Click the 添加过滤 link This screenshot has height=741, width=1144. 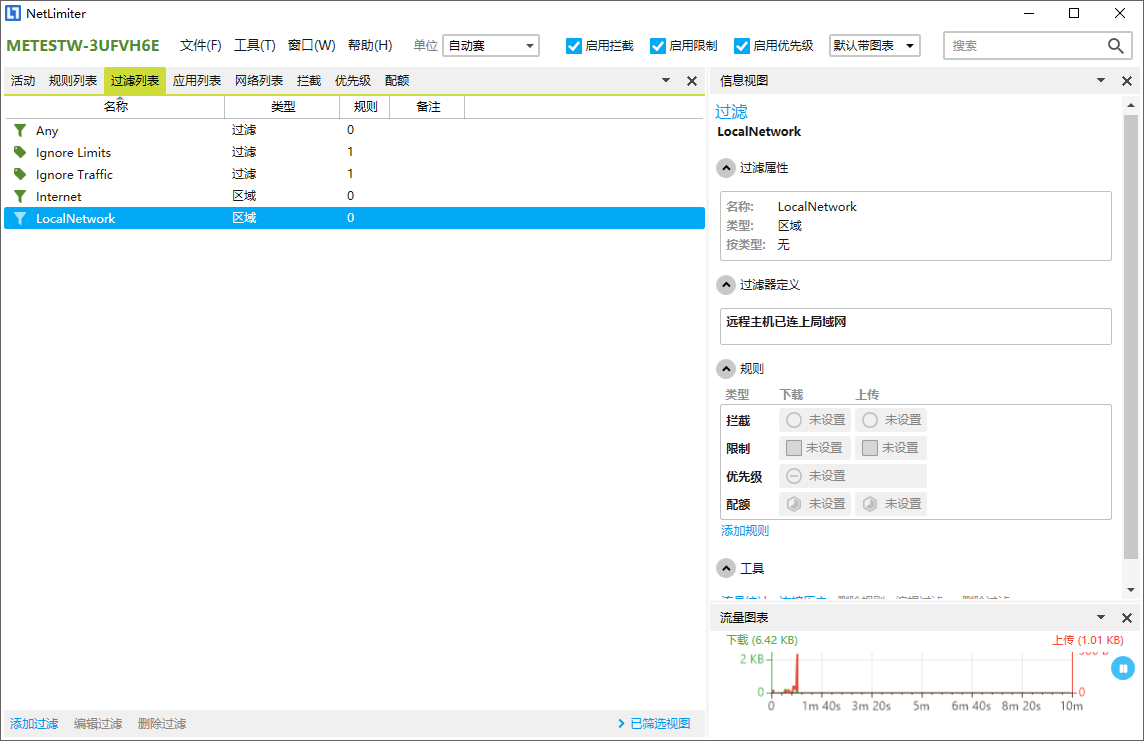point(34,723)
